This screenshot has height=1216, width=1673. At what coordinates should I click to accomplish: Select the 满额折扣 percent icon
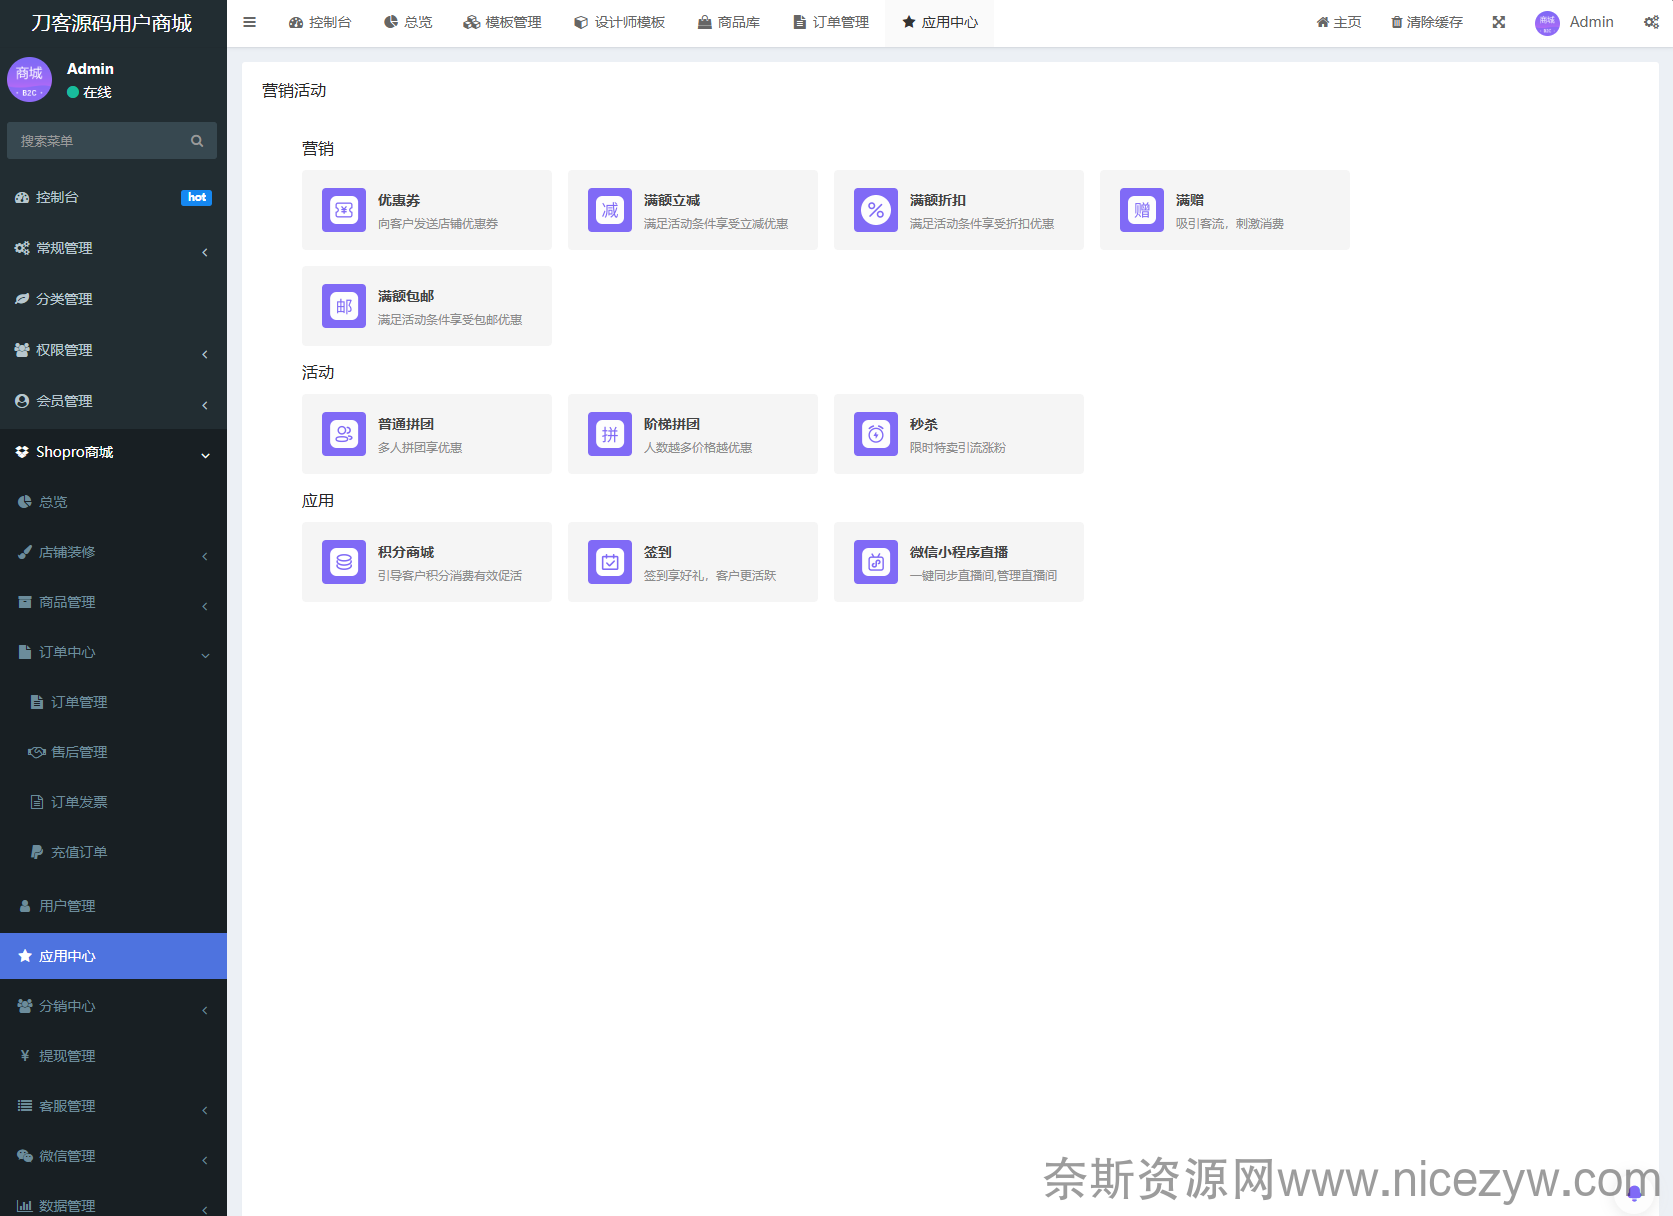(875, 210)
